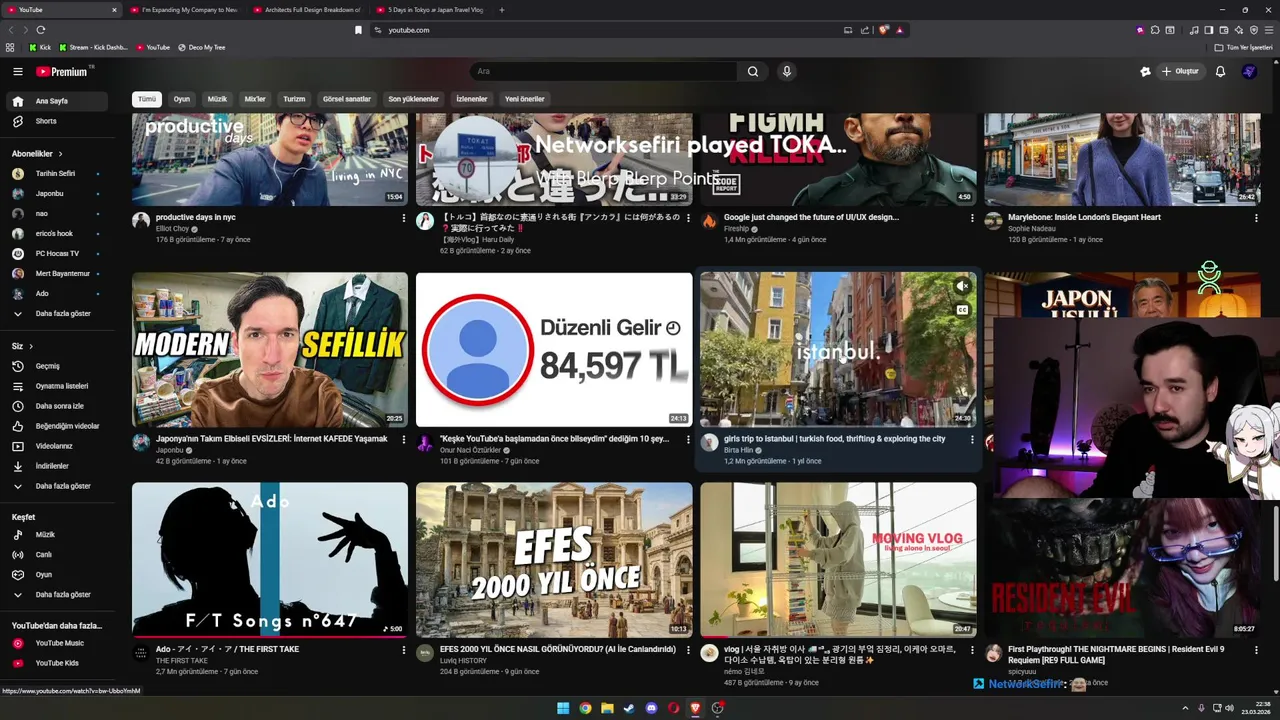This screenshot has height=720, width=1280.
Task: Open options menu for the EFES 2000 YIL video
Action: click(x=688, y=650)
